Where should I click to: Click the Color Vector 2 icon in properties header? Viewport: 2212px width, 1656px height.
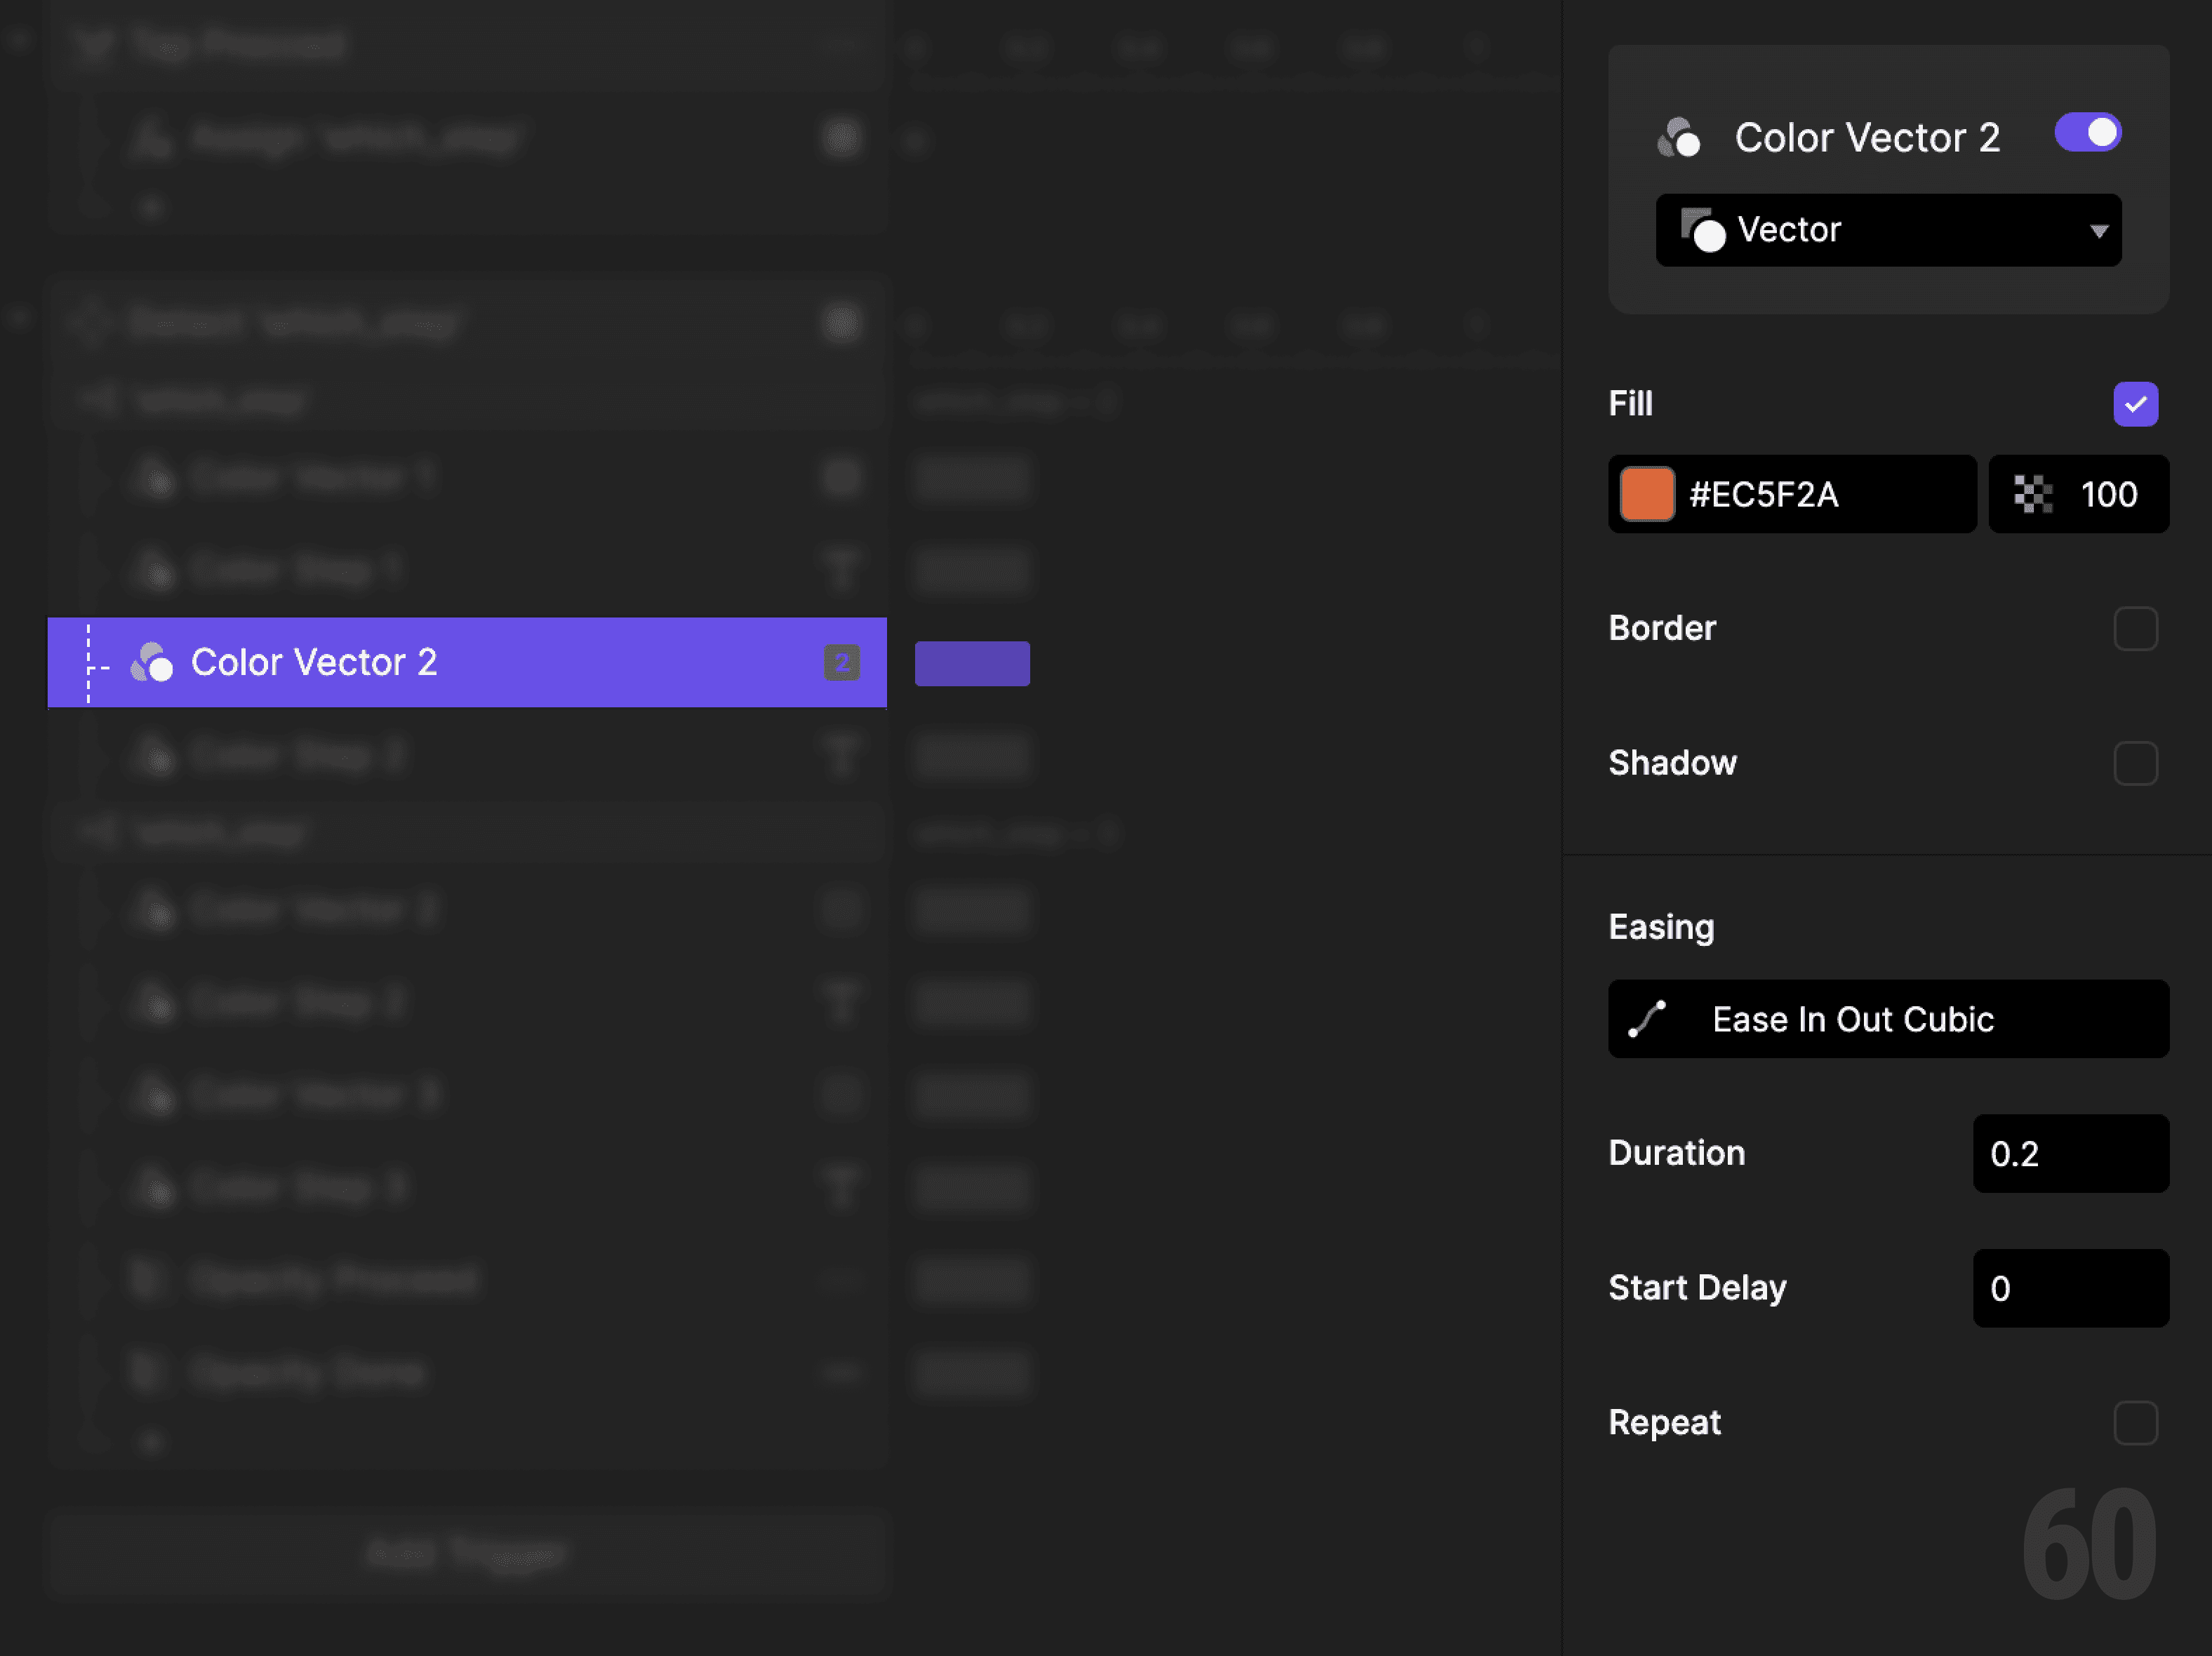pyautogui.click(x=1681, y=137)
